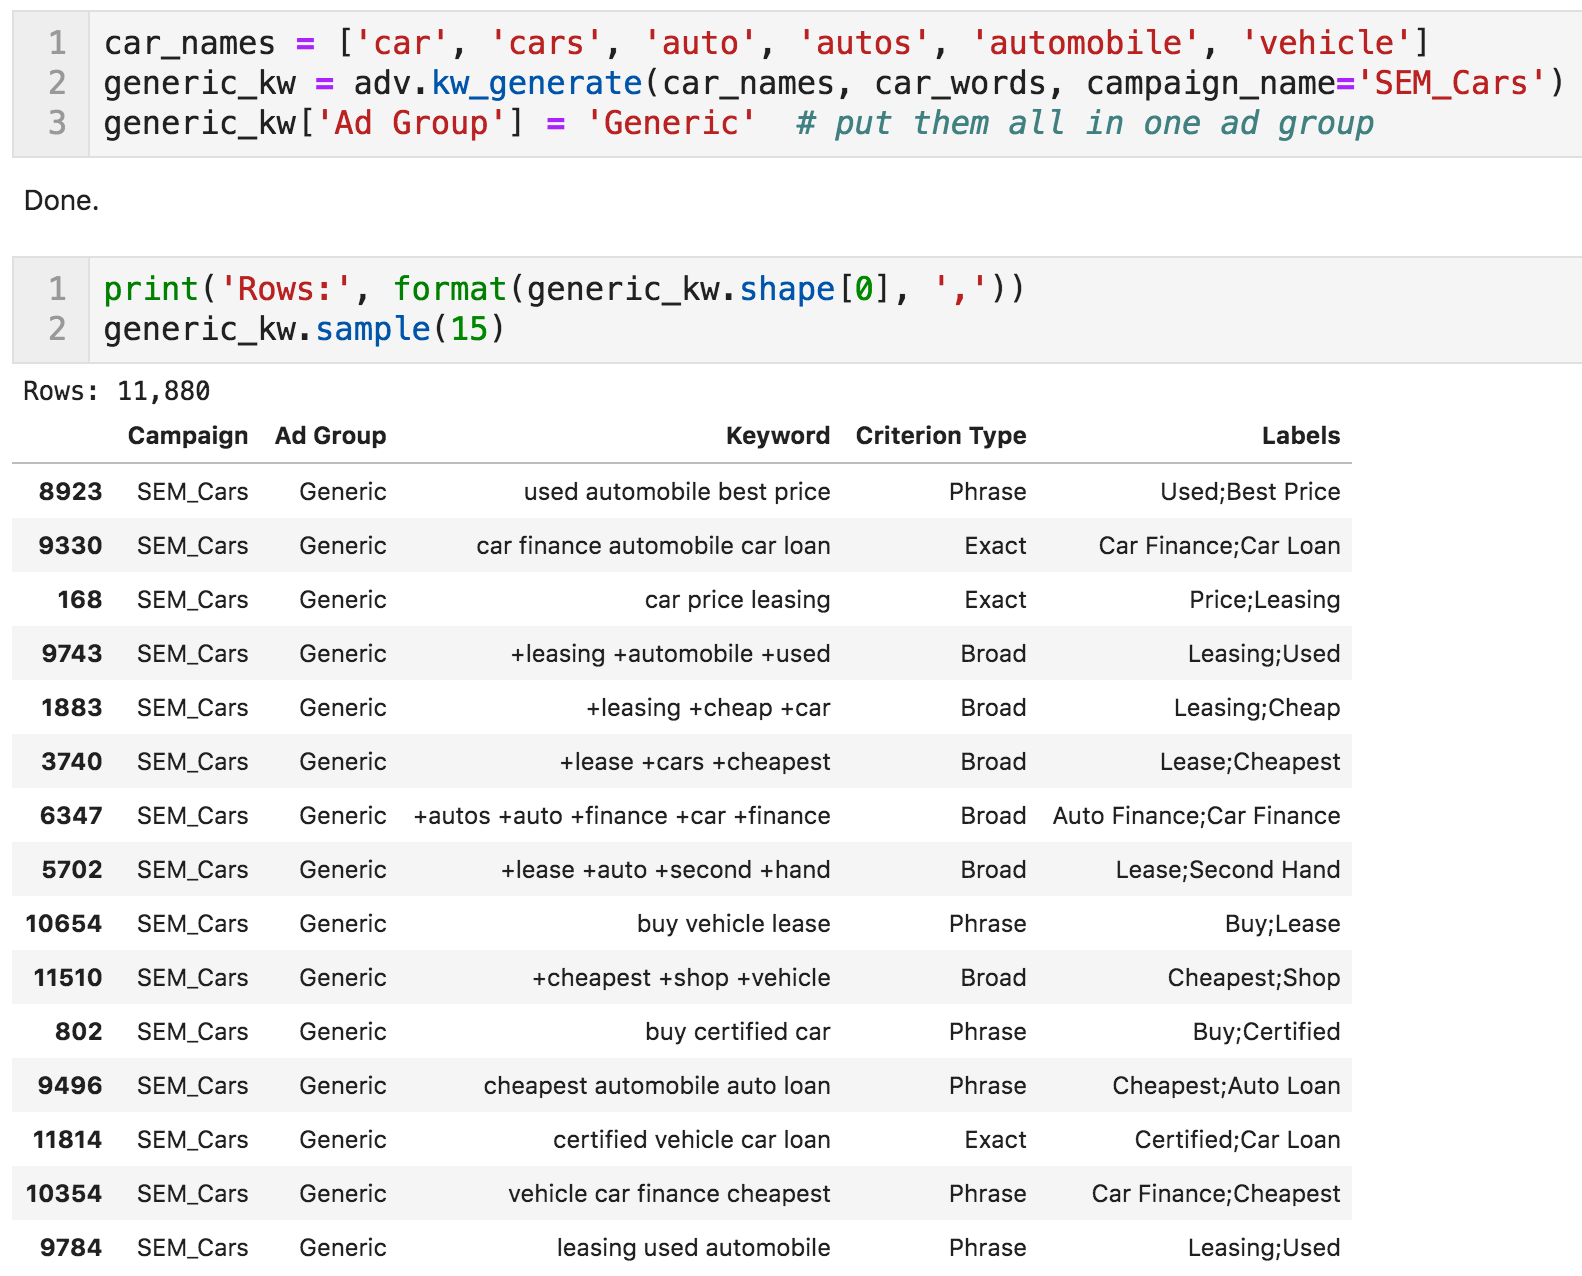The width and height of the screenshot is (1582, 1276).
Task: Click keyword '+cheapest +shop +vehicle'
Action: (x=681, y=978)
